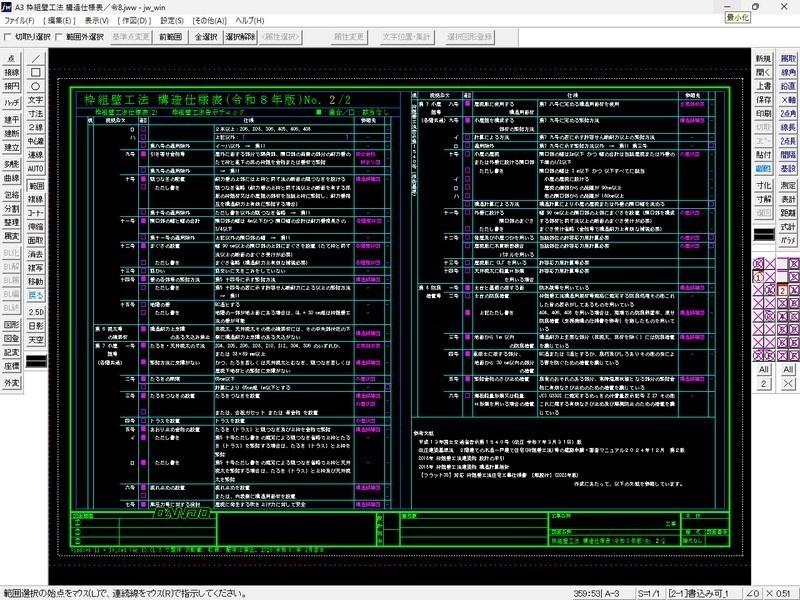This screenshot has width=800, height=600.
Task: Click the 印刷 print button
Action: 764,113
